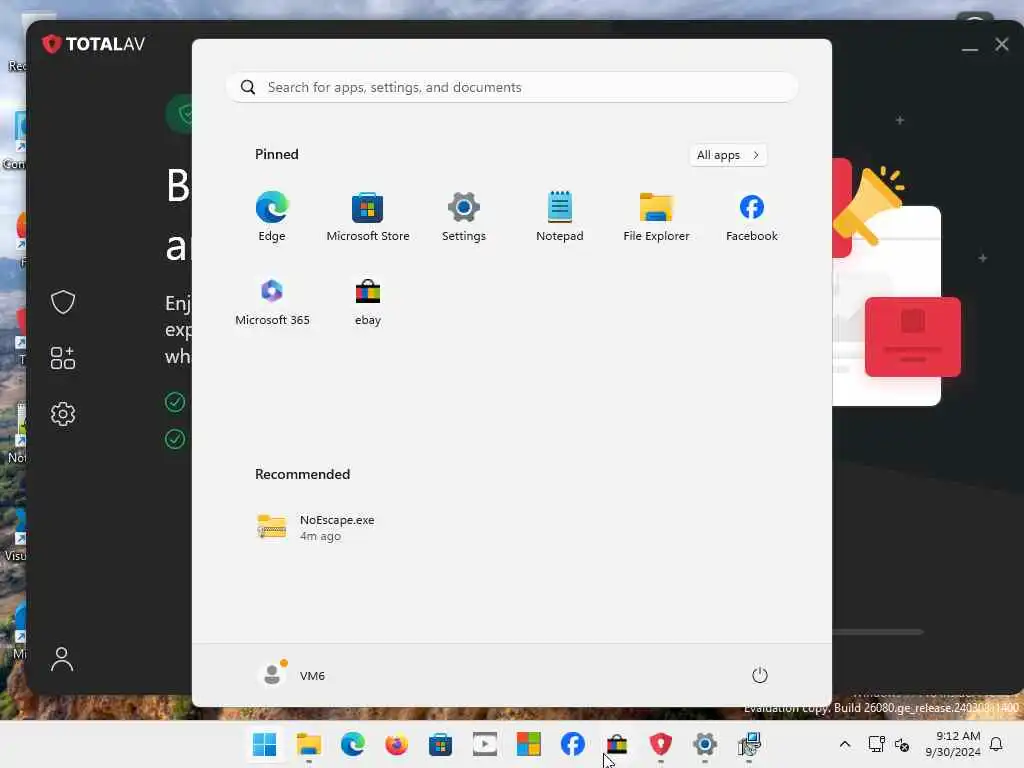1024x768 pixels.
Task: Open the clock showing 9:12 AM
Action: [953, 744]
